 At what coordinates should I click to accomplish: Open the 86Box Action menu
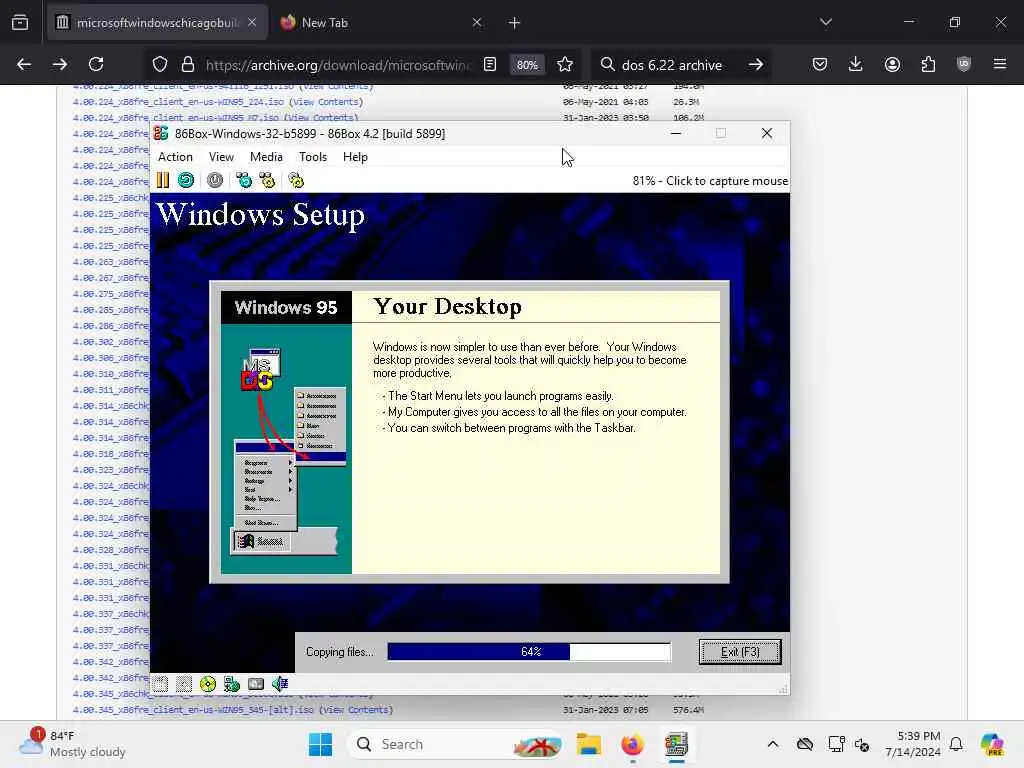[x=175, y=157]
